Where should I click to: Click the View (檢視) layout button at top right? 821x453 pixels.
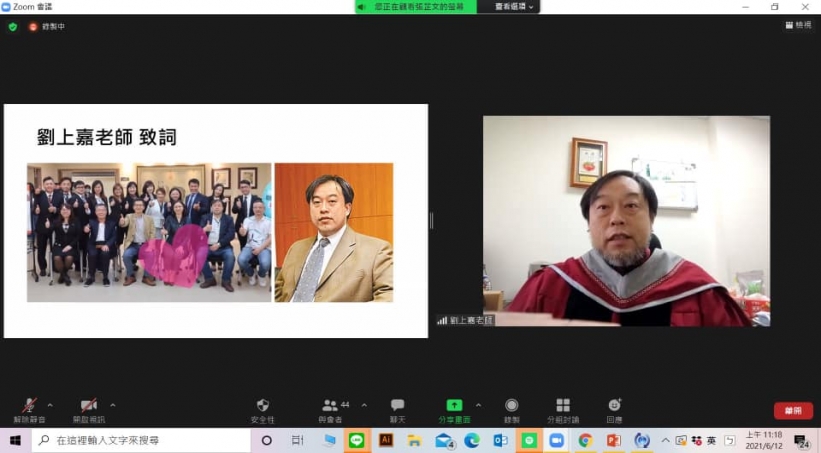point(797,25)
